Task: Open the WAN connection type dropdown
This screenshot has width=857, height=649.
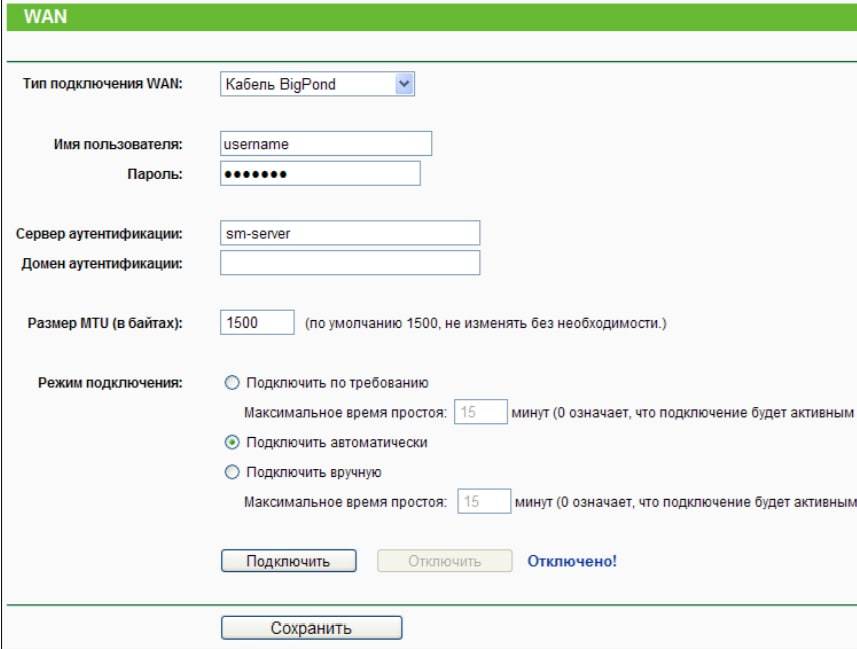Action: (x=316, y=85)
